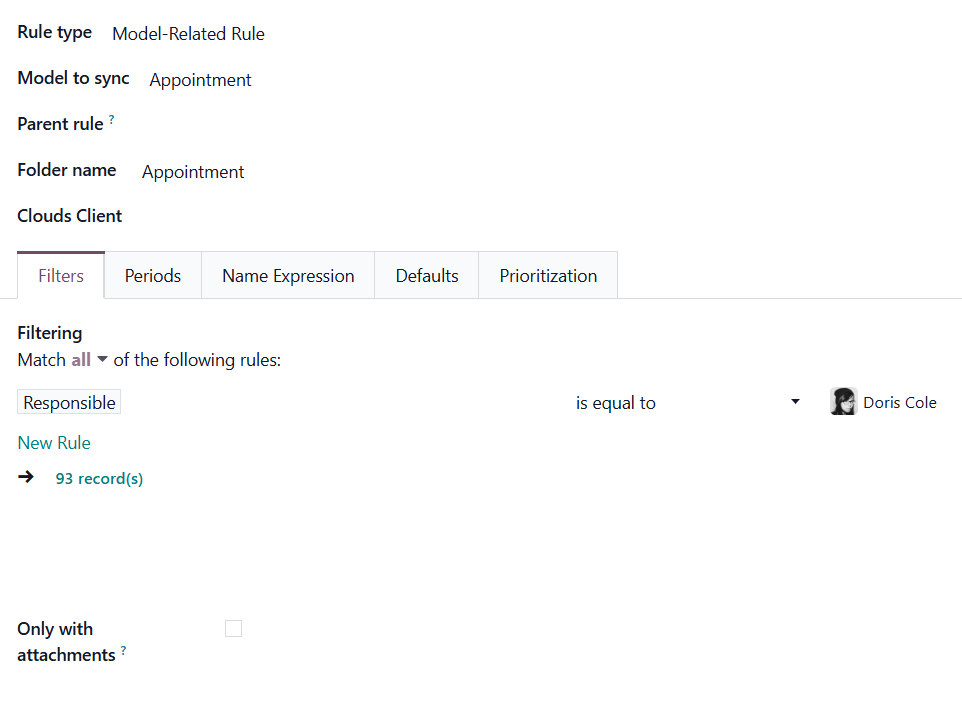Switch to the Filters tab
Viewport: 962px width, 709px height.
[61, 276]
